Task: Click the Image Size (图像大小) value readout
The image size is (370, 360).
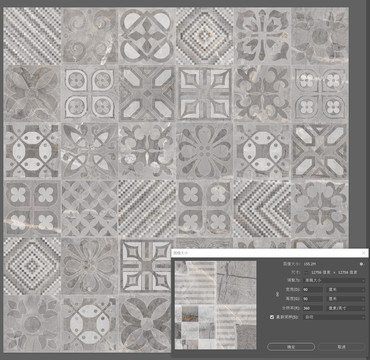Action: [x=310, y=264]
